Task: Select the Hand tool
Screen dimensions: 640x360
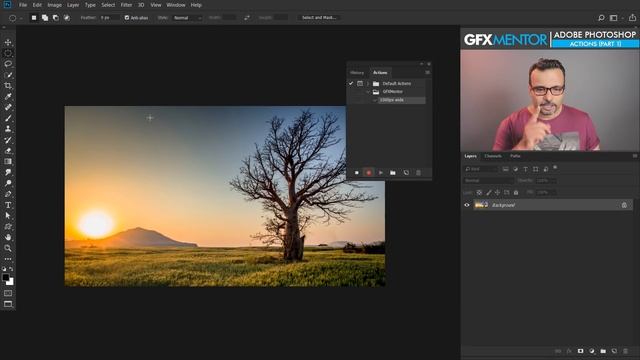Action: click(x=8, y=237)
